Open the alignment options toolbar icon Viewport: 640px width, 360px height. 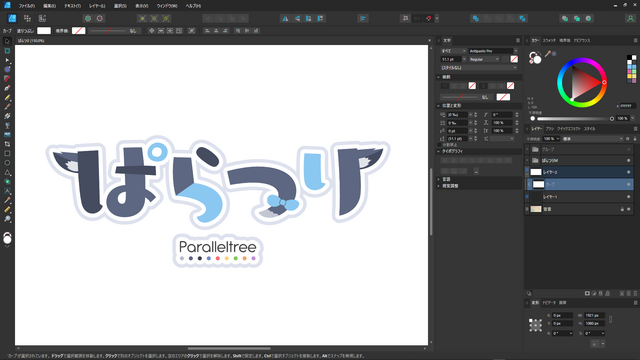pos(363,18)
